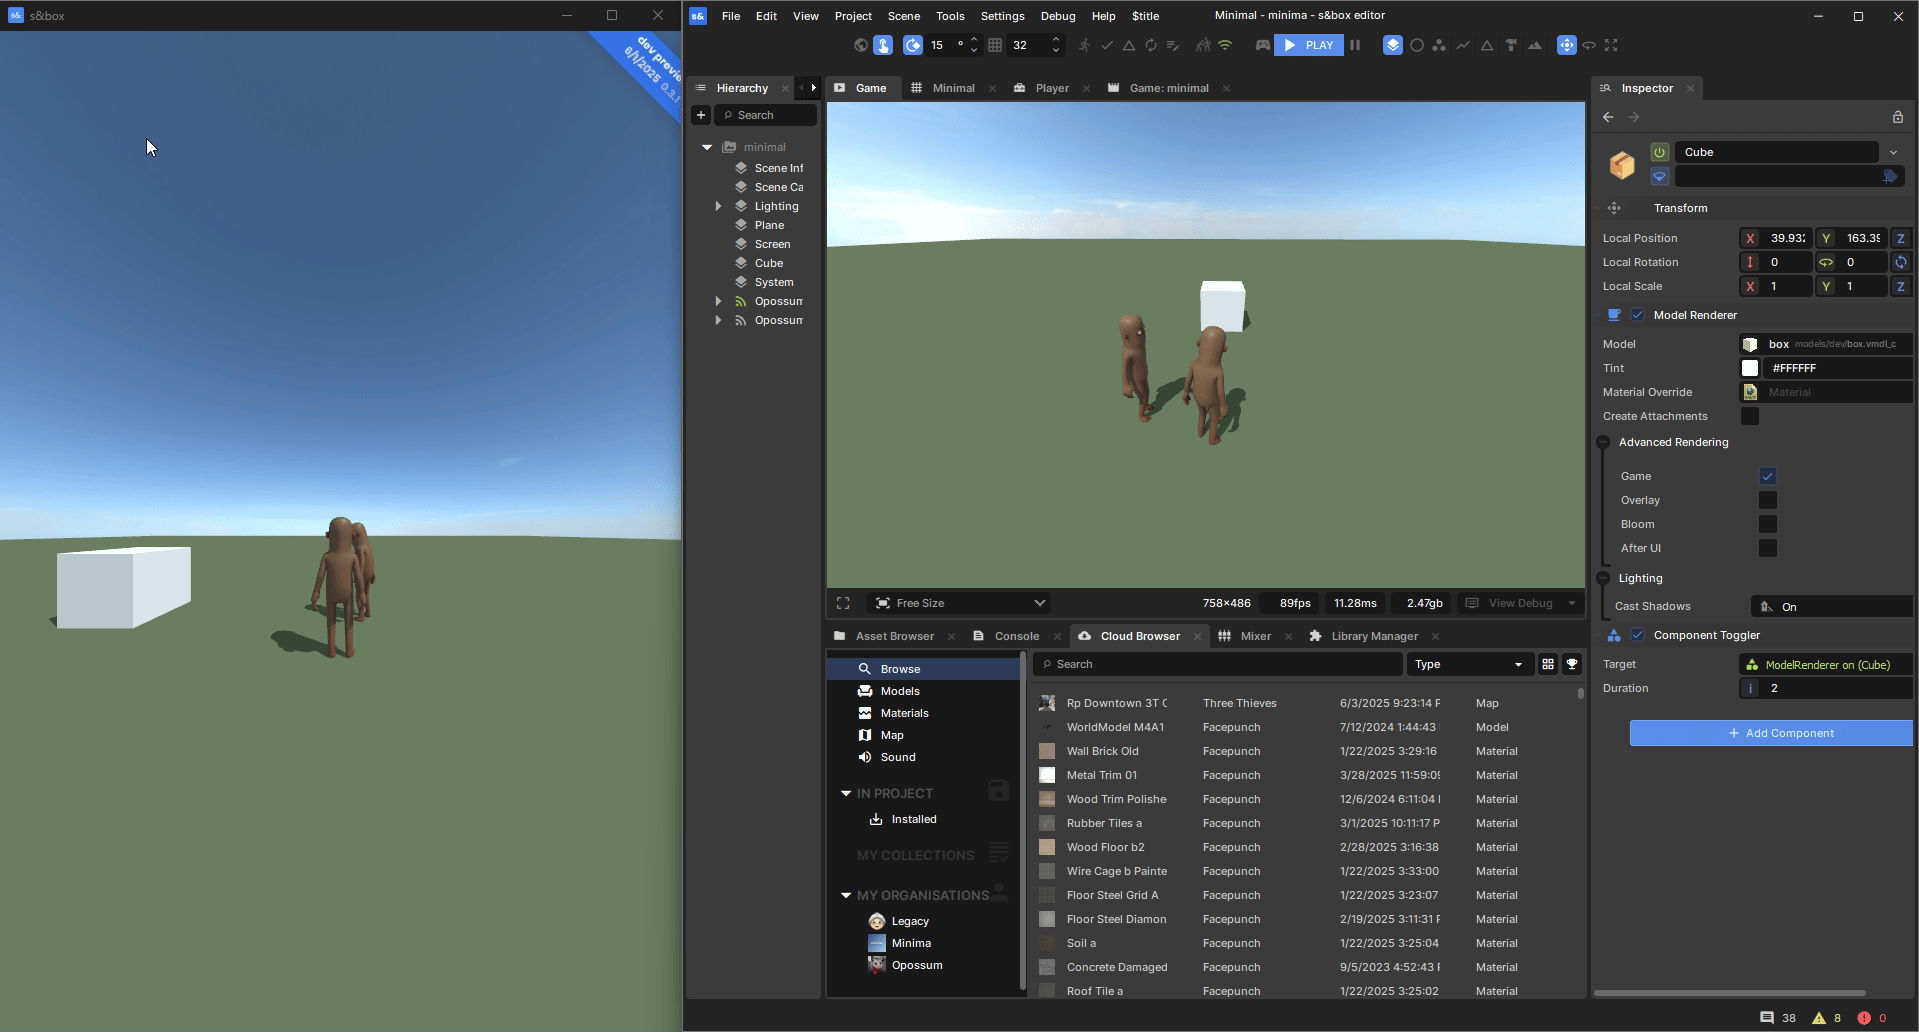Toggle the angle snap icon beside 15
Image resolution: width=1919 pixels, height=1032 pixels.
coord(913,45)
